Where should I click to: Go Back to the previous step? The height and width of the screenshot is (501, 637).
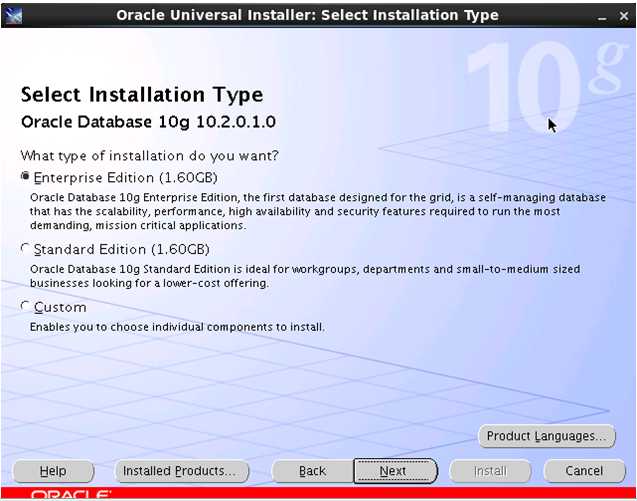(312, 471)
